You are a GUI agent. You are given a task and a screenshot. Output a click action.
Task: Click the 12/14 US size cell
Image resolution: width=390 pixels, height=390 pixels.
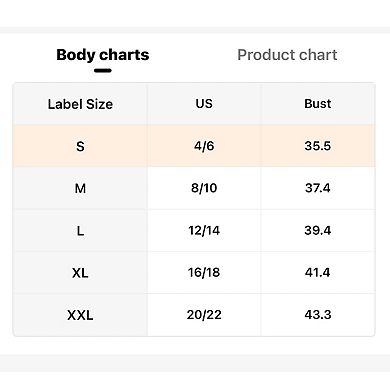coord(204,231)
